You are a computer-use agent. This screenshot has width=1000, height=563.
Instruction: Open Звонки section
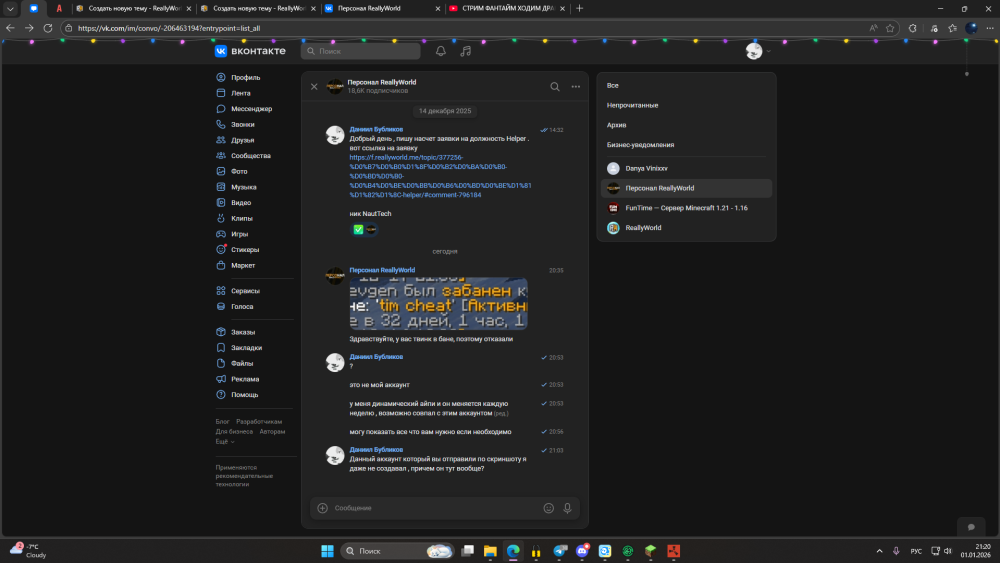(242, 124)
